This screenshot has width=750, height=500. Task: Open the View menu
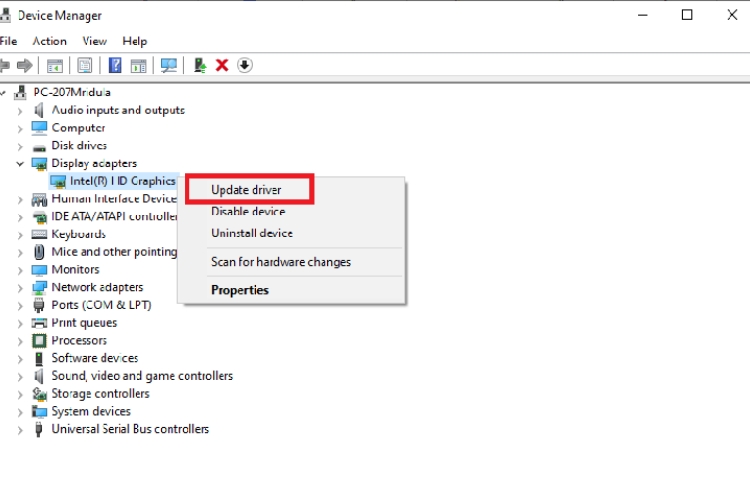coord(95,41)
